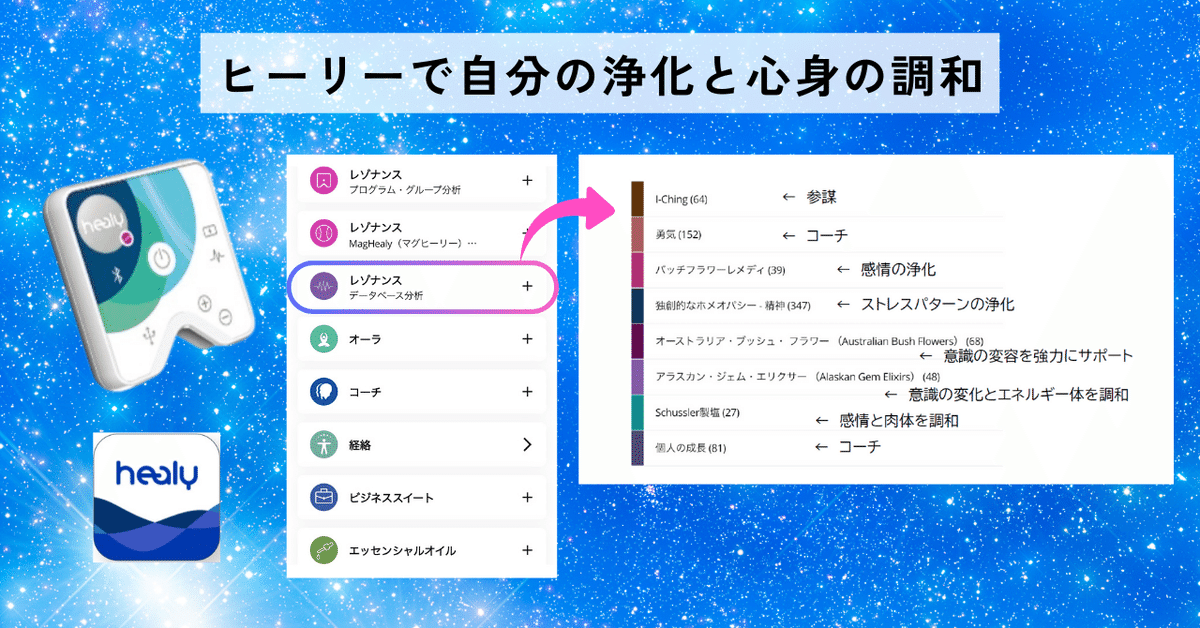Open the healy app icon
The width and height of the screenshot is (1200, 628).
[x=157, y=497]
